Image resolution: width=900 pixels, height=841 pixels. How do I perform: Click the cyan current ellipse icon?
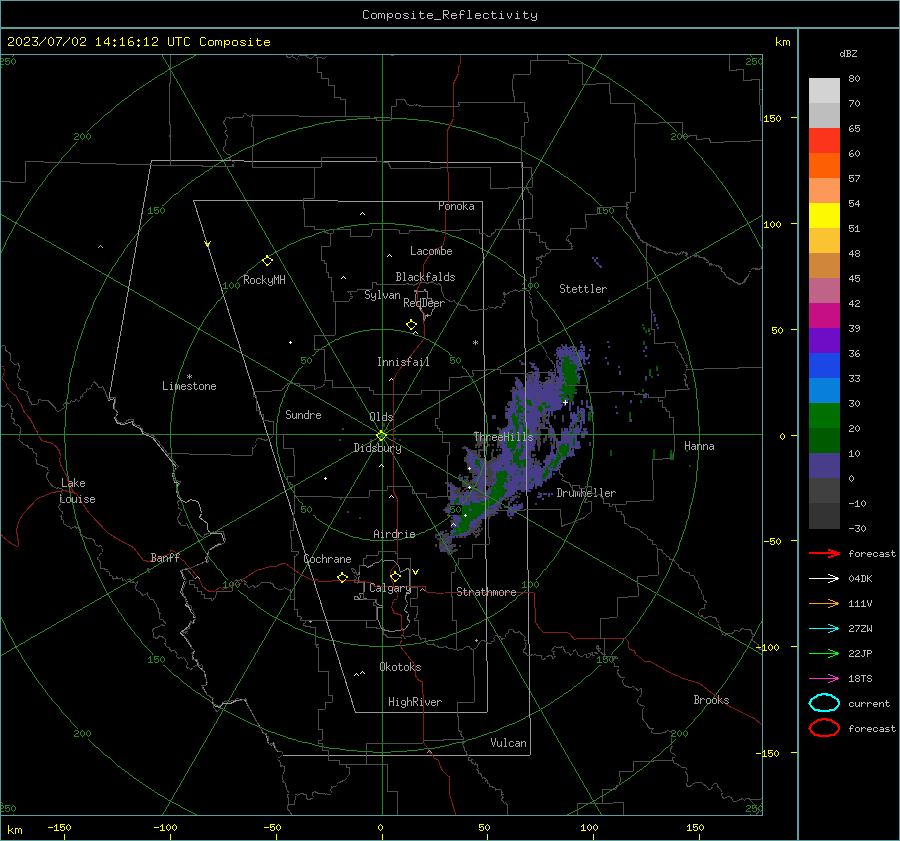824,703
